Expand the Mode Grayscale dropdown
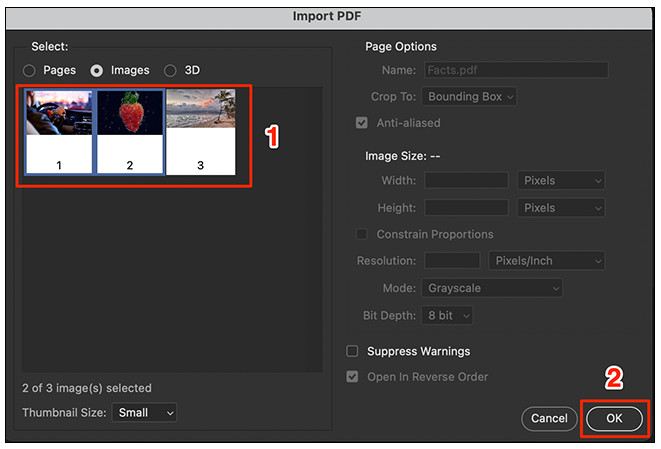 coord(491,288)
